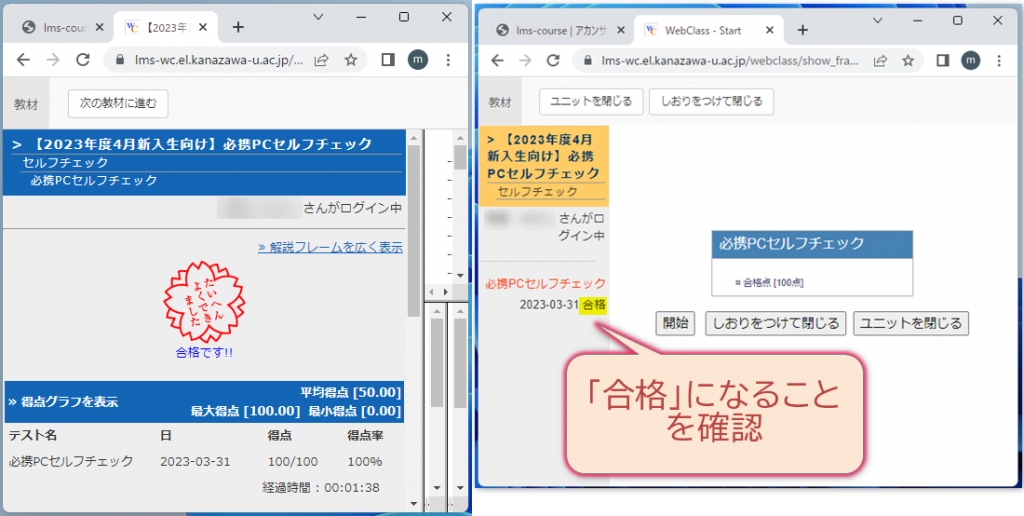Viewport: 1024px width, 516px height.
Task: Maximize the right Chrome window
Action: point(957,20)
